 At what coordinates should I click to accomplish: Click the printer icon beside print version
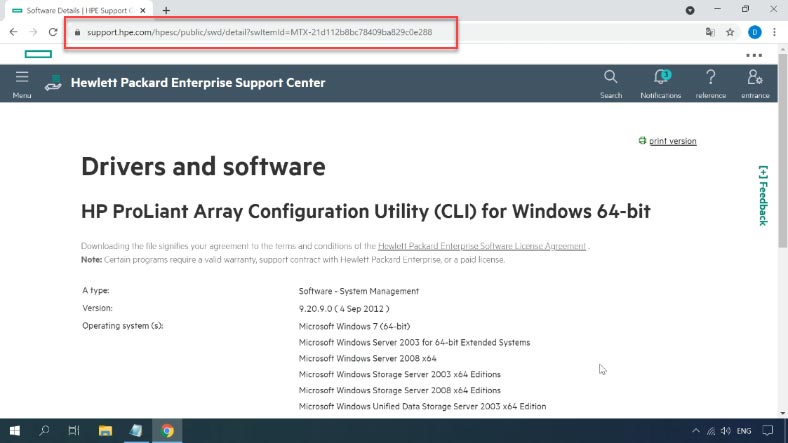pyautogui.click(x=642, y=141)
